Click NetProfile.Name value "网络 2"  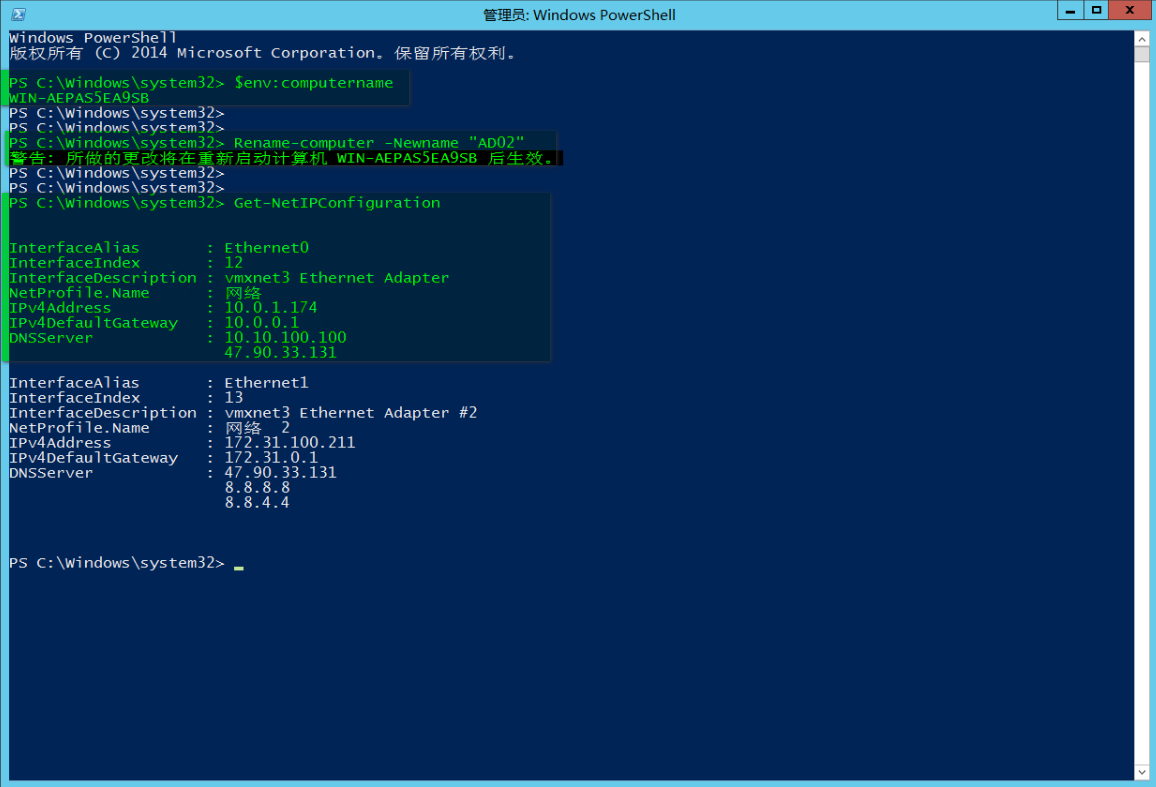pos(257,428)
